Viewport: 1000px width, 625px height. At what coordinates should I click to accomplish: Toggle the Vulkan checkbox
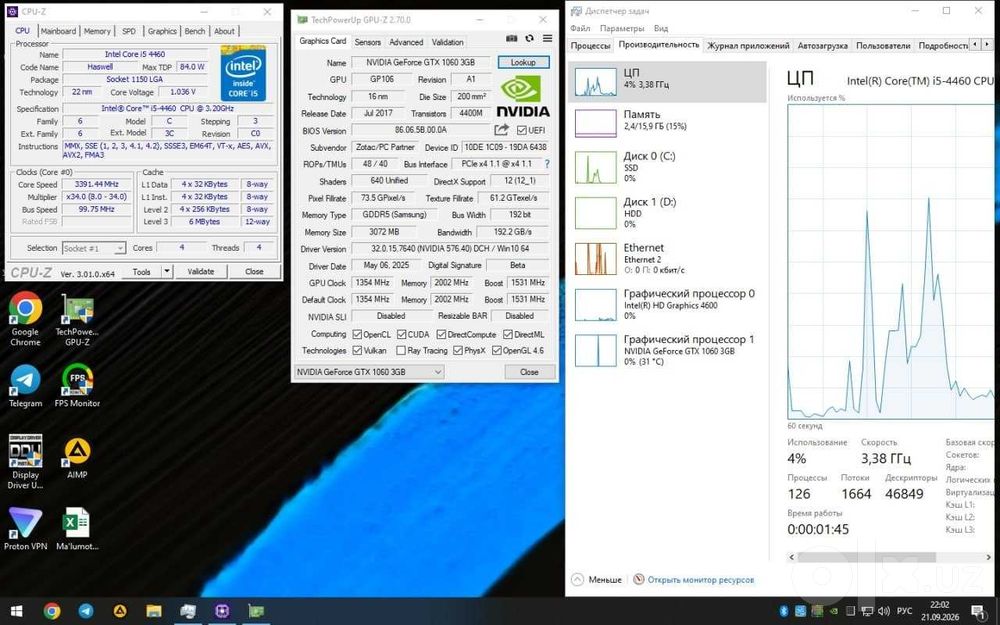[357, 350]
